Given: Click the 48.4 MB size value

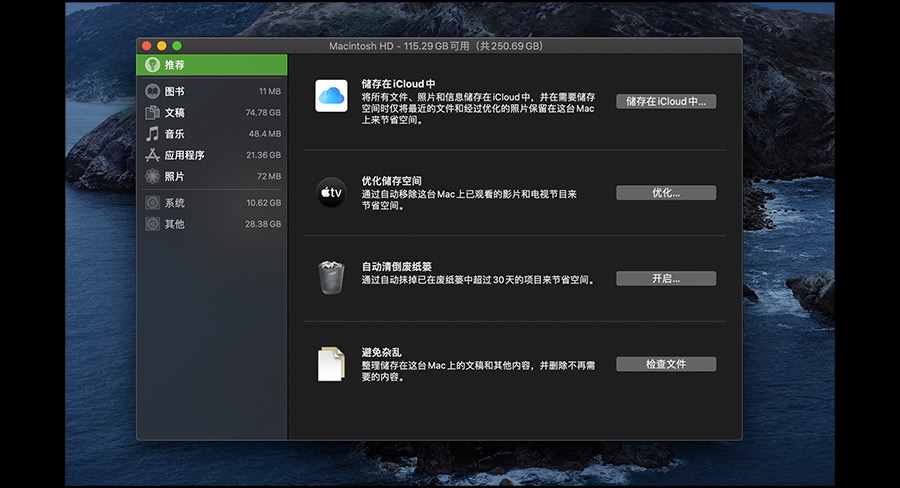Looking at the screenshot, I should click(x=265, y=134).
